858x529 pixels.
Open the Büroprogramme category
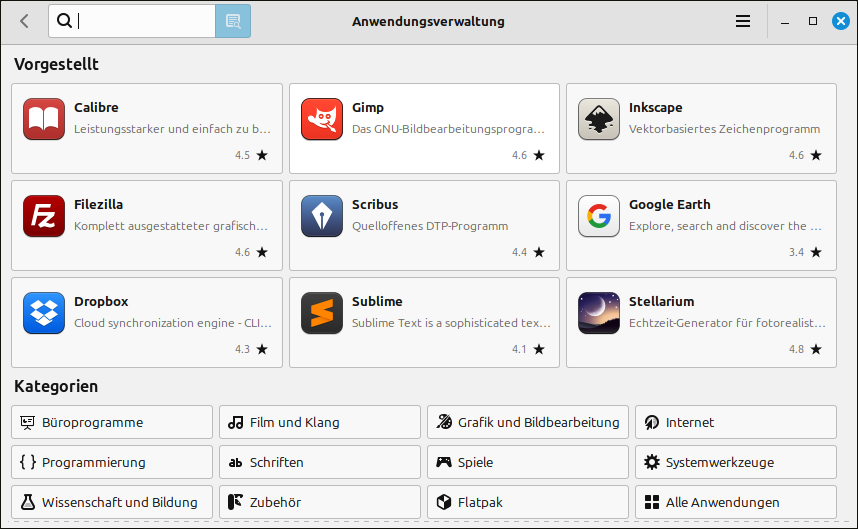pyautogui.click(x=112, y=422)
